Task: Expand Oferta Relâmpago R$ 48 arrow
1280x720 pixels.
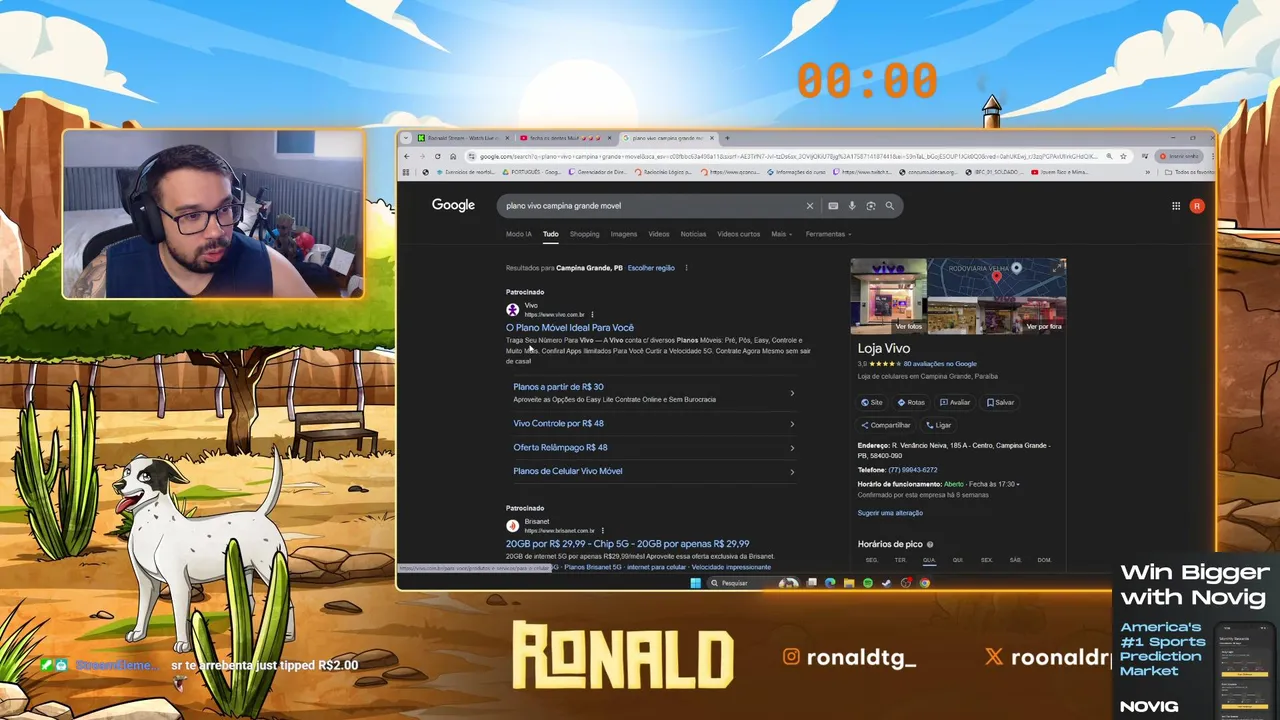Action: coord(792,448)
